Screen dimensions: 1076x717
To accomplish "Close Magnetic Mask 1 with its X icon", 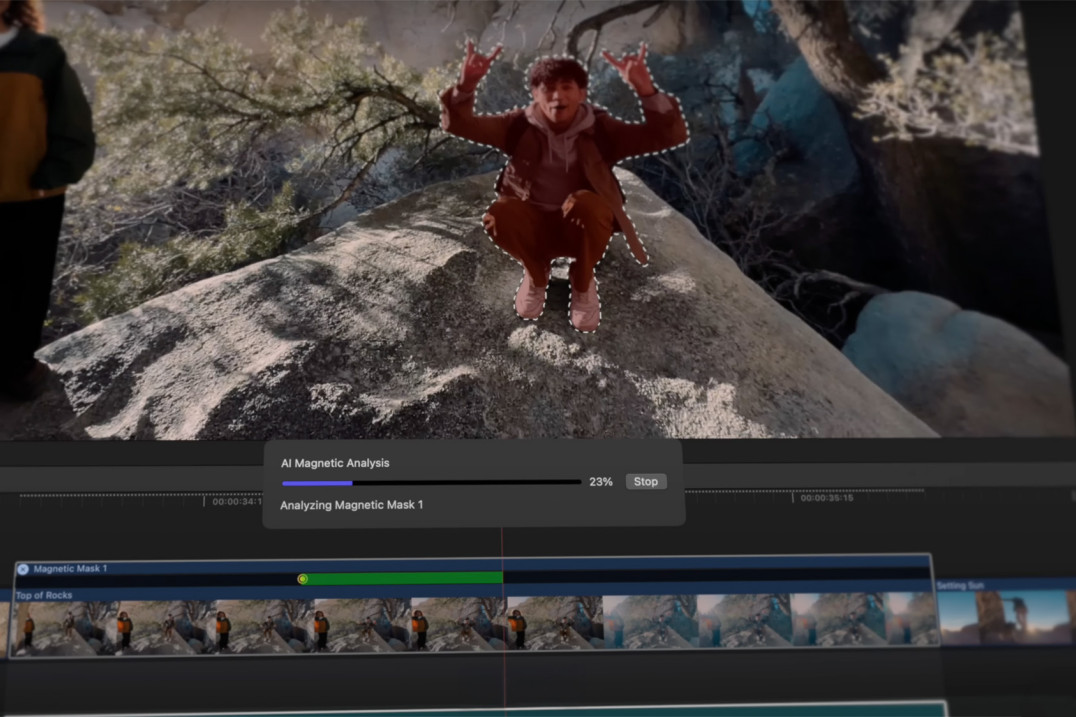I will coord(23,569).
